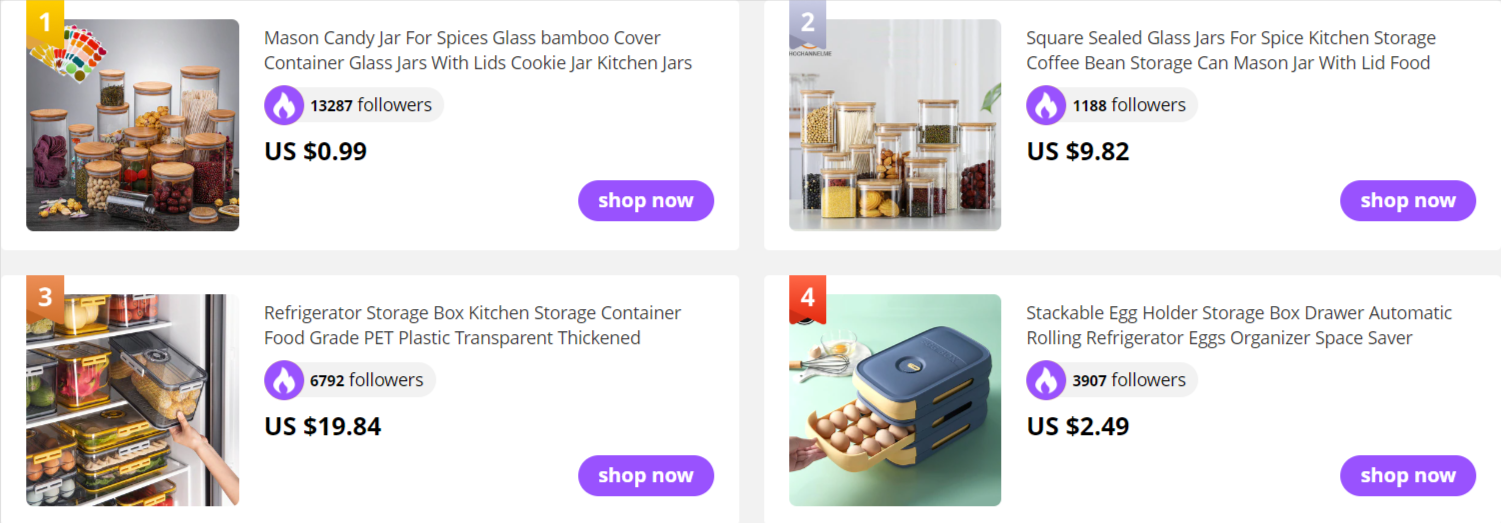Click flame icon beside 6792 followers

284,380
